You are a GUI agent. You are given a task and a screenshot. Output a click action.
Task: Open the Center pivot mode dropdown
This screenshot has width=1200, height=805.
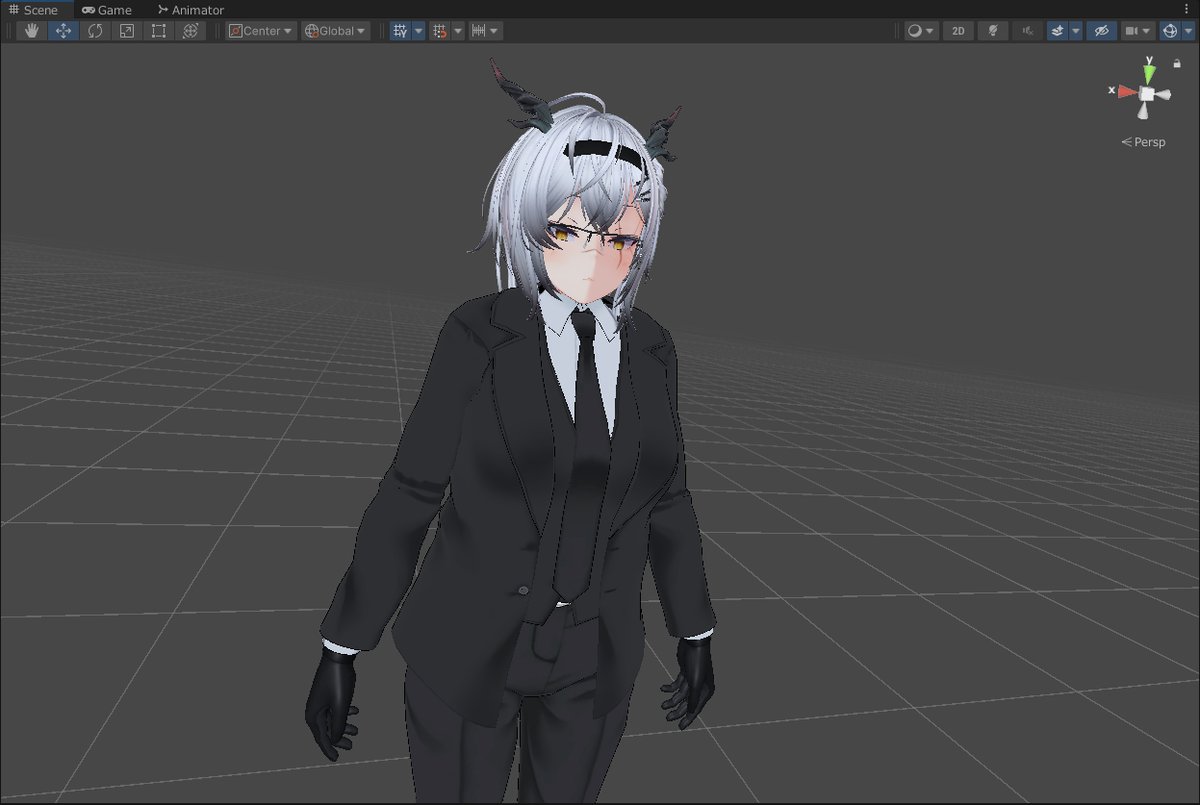(x=261, y=31)
